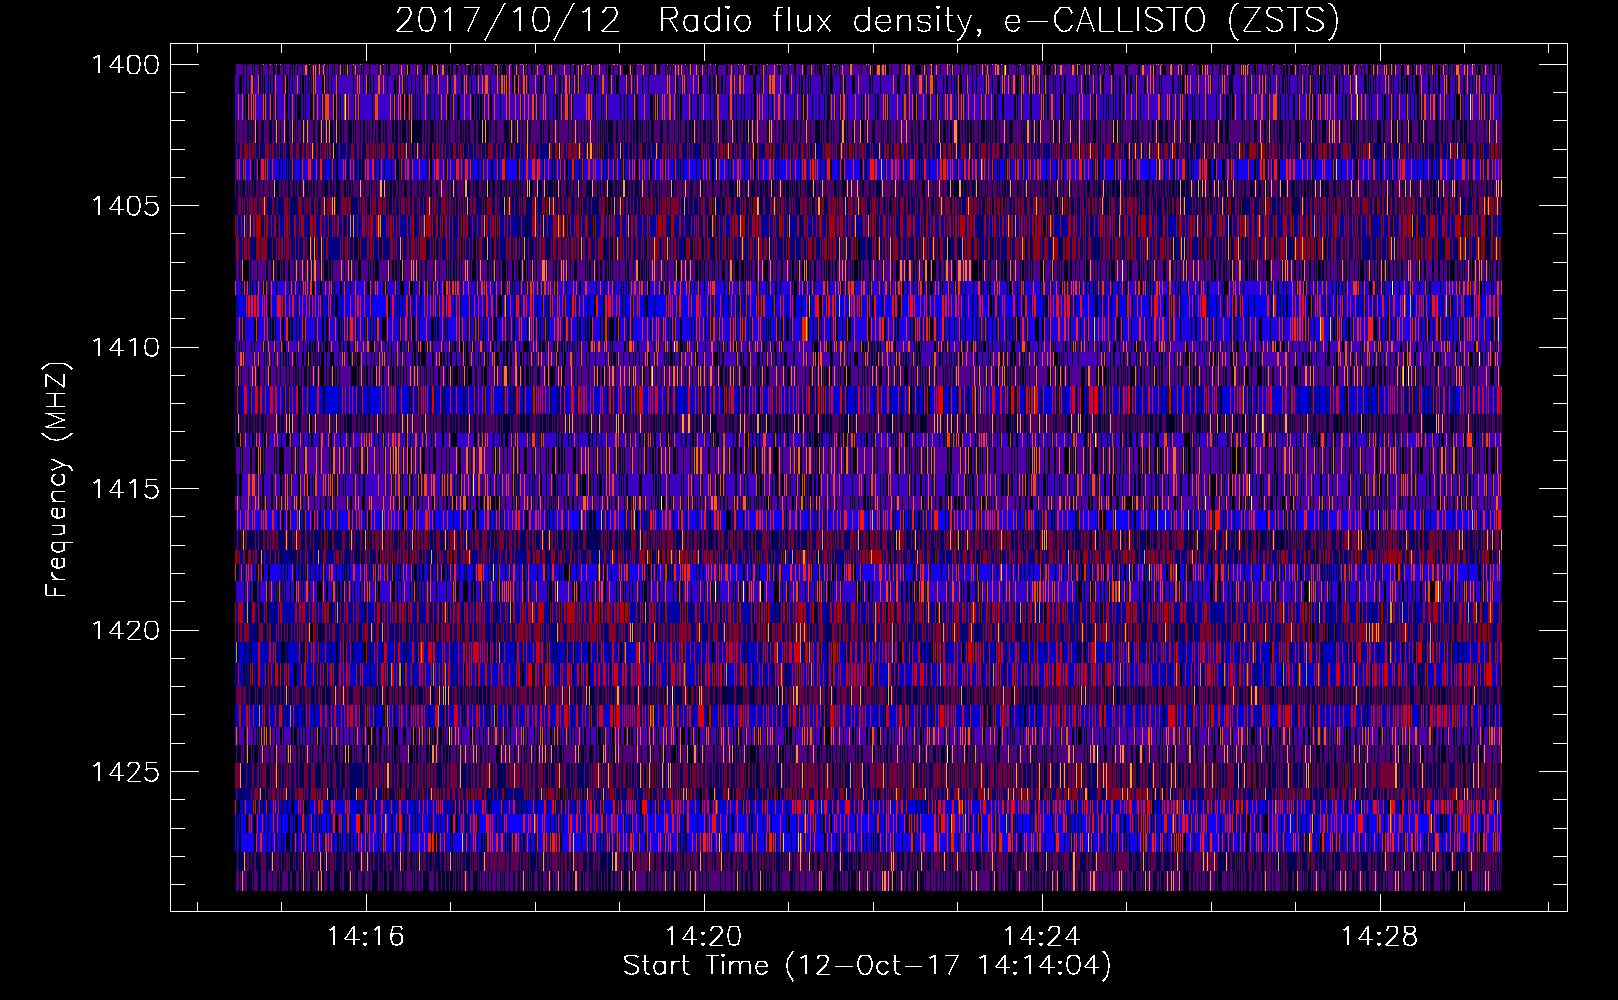Click inside the radio flux spectrogram
Screen dimensions: 1618x1000
(868, 477)
